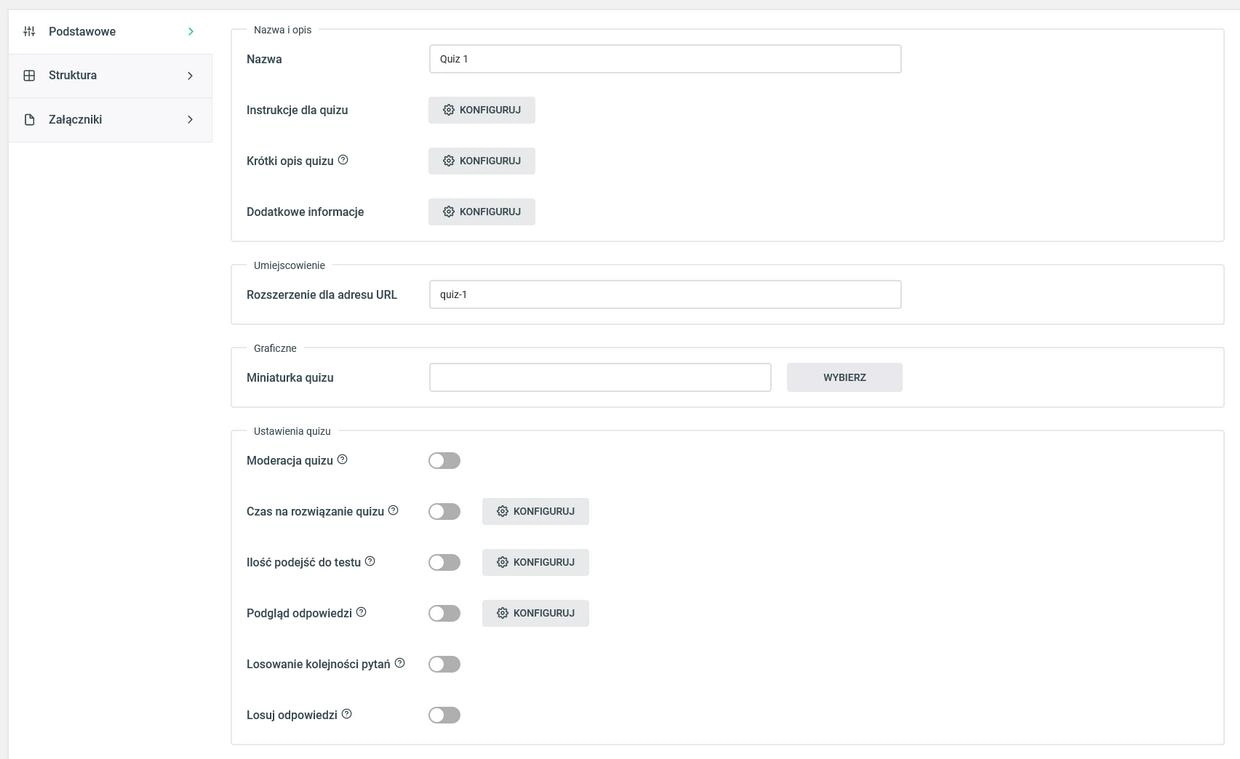Click the Wybierz button for thumbnail
The image size is (1240, 759).
click(x=845, y=378)
